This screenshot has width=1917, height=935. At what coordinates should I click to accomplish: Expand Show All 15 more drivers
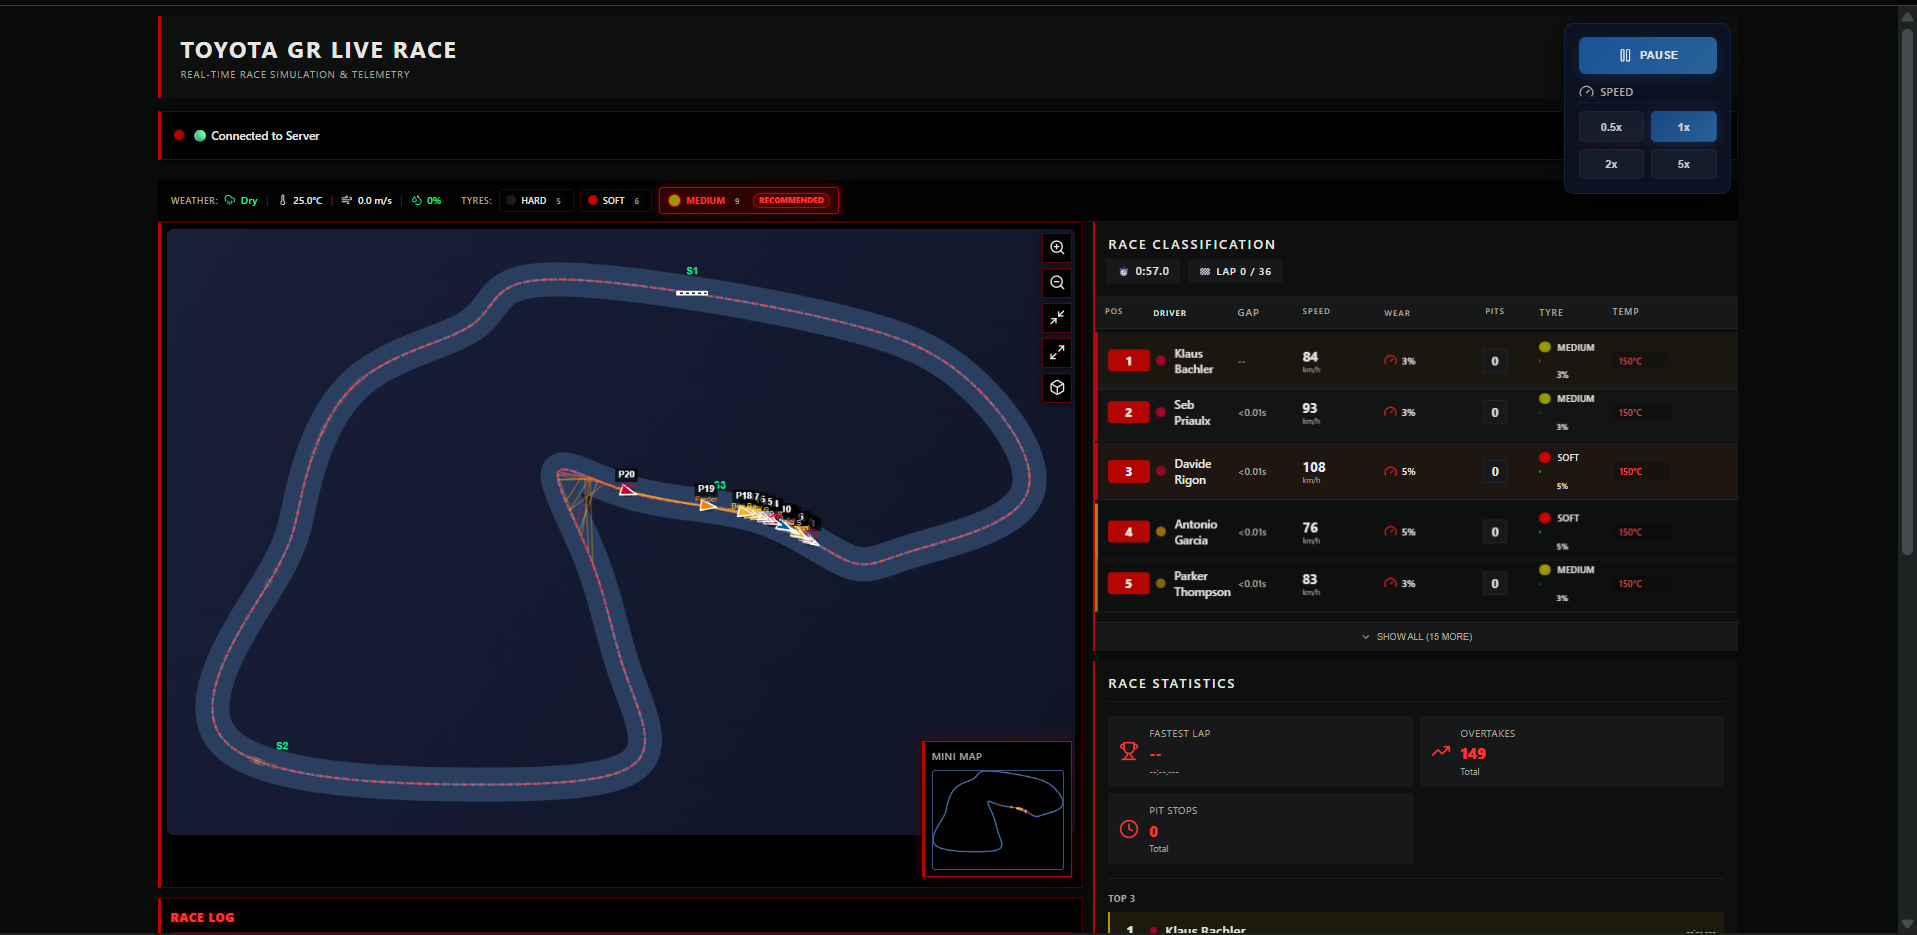pyautogui.click(x=1417, y=637)
